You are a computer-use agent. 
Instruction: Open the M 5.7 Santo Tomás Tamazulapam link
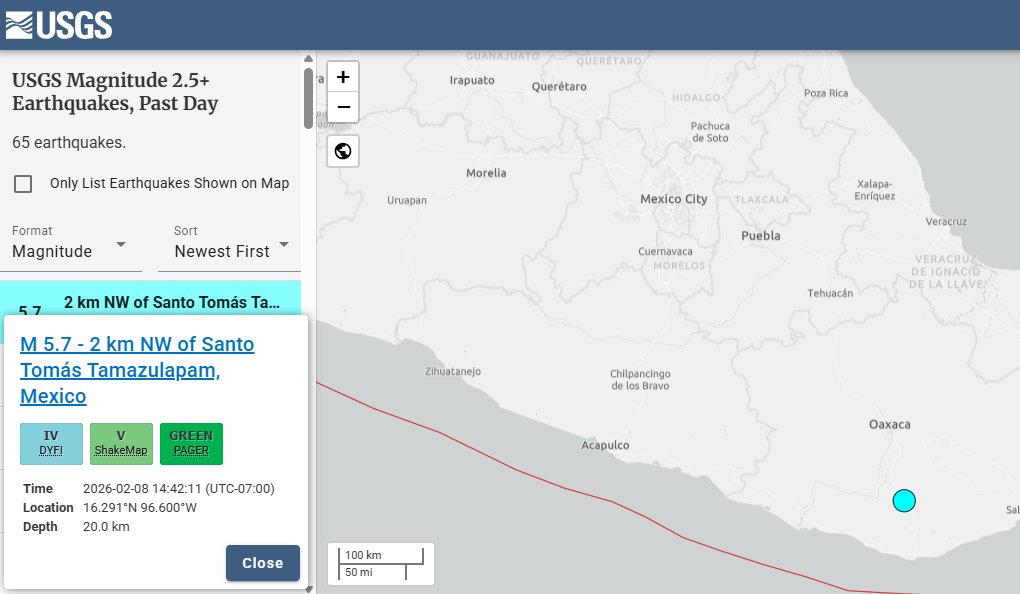pyautogui.click(x=137, y=370)
